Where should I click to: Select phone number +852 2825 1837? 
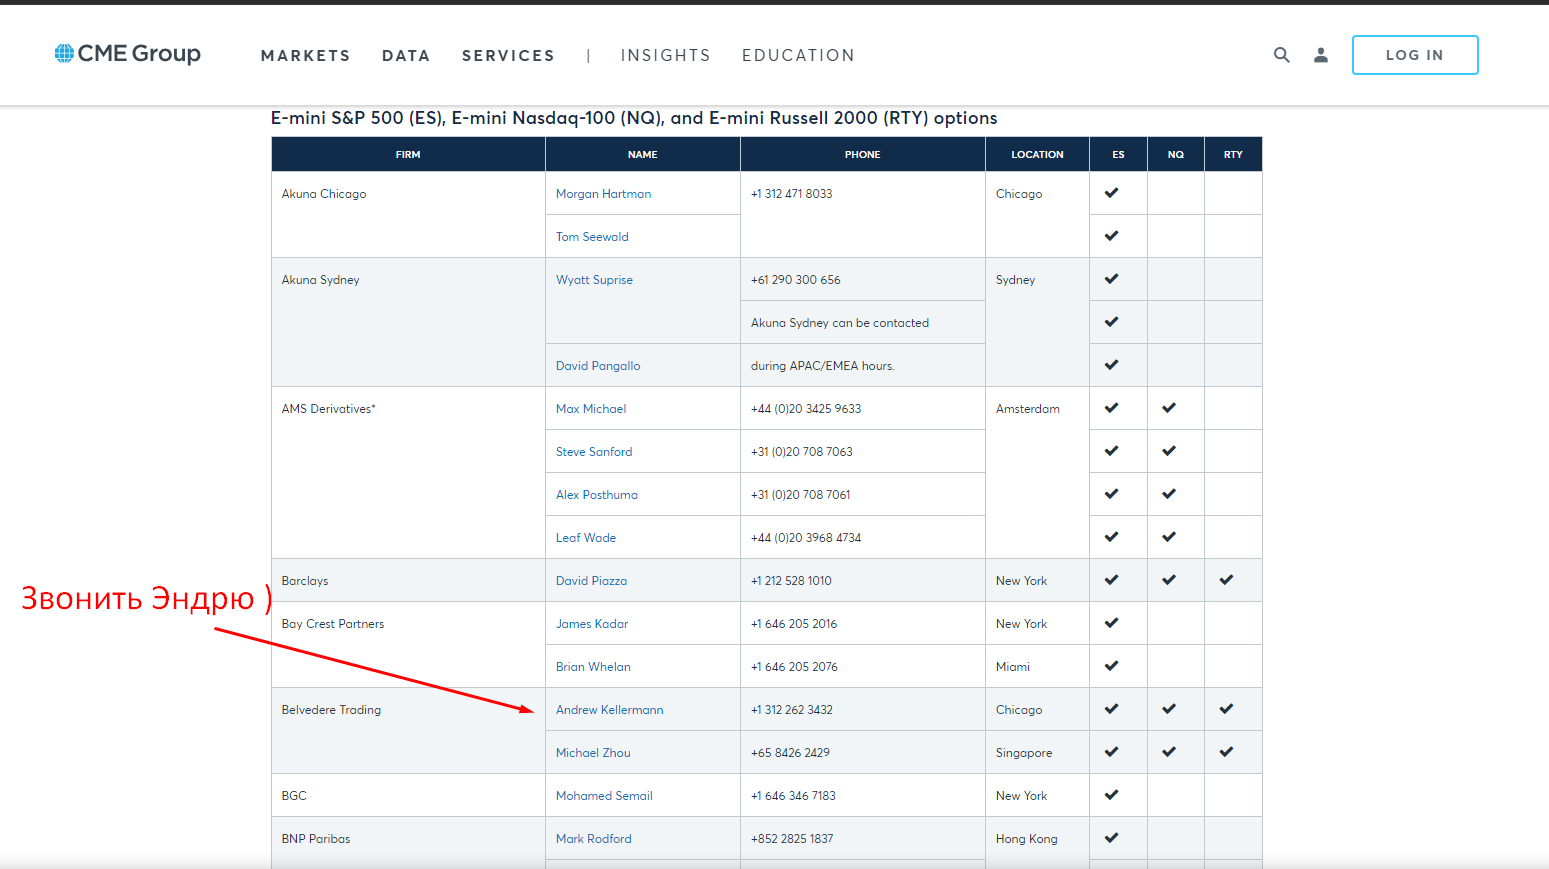(792, 839)
